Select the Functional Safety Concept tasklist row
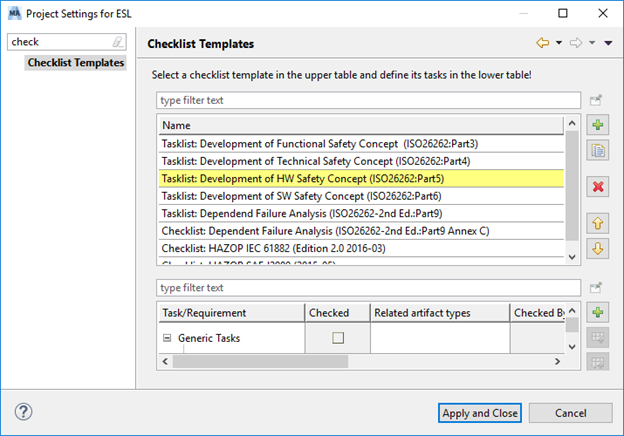The image size is (624, 436). pos(360,144)
